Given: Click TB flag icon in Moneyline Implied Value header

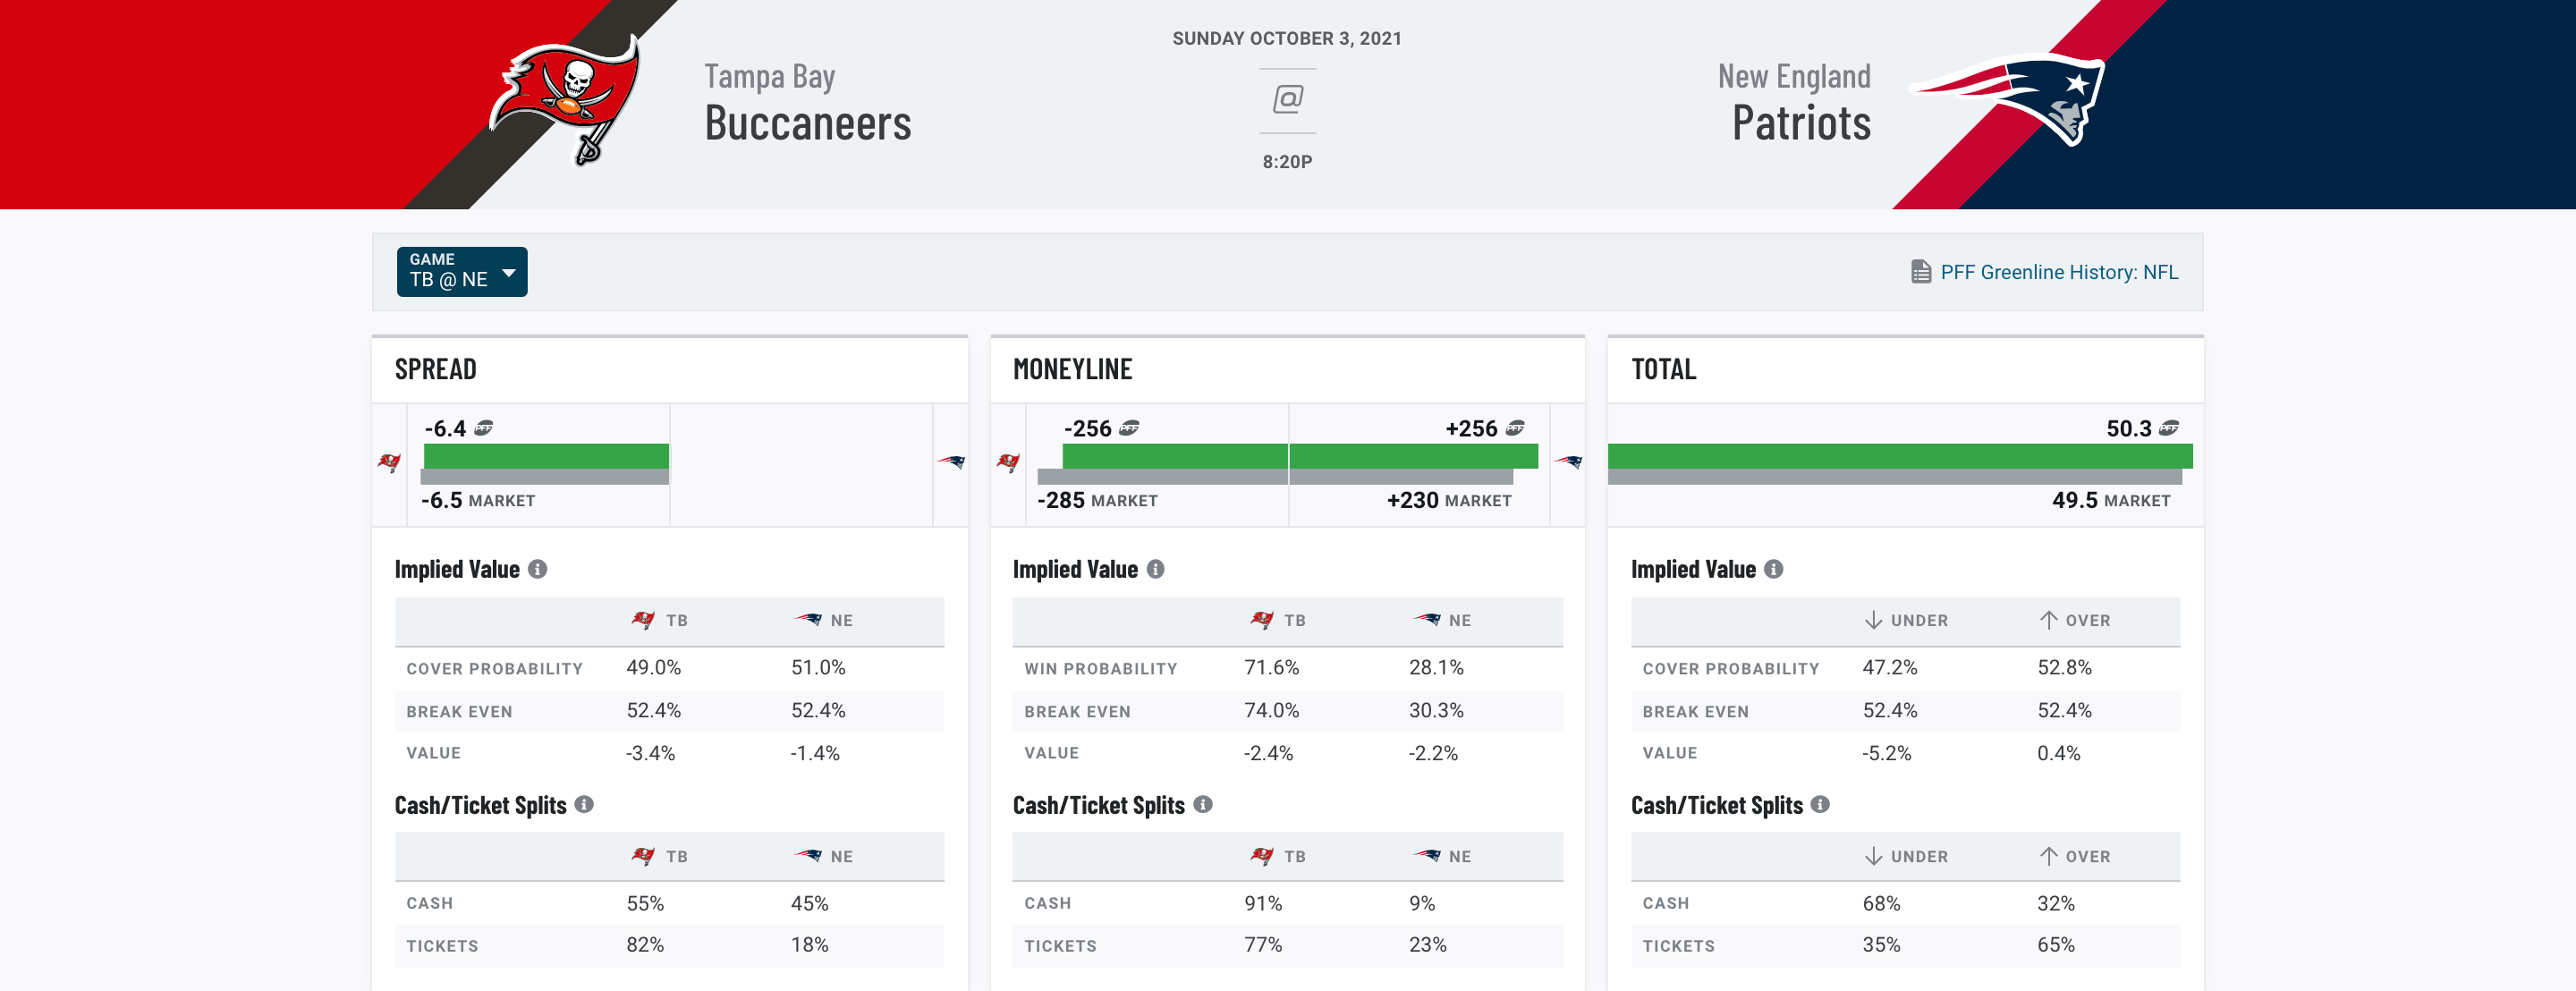Looking at the screenshot, I should point(1262,620).
